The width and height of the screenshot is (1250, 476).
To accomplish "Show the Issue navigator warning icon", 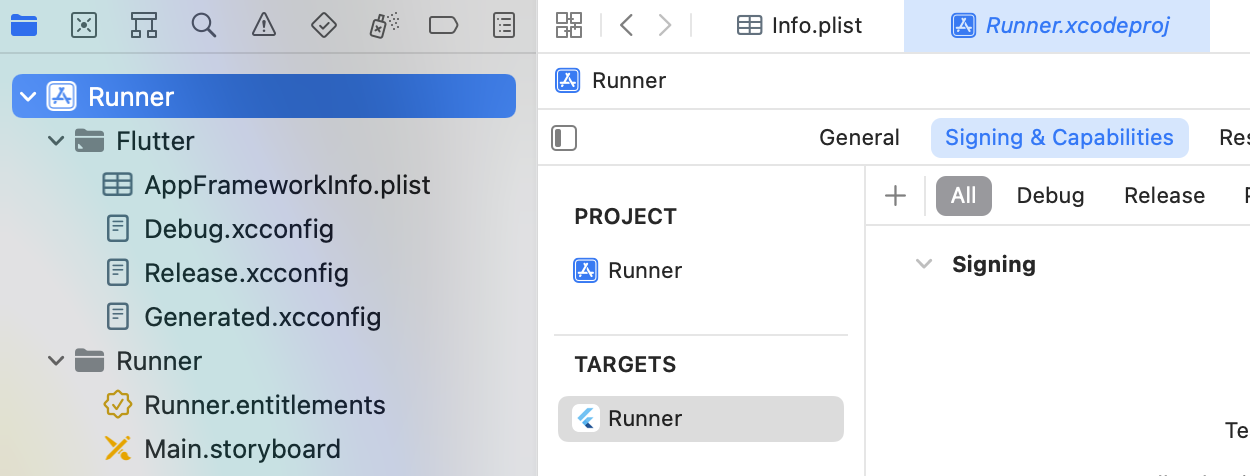I will (264, 25).
